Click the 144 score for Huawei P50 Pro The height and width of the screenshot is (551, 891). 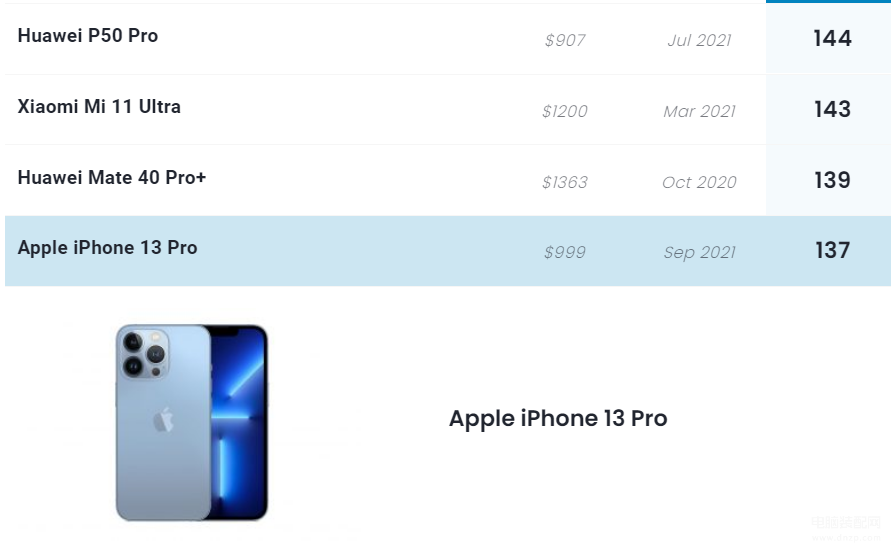pyautogui.click(x=832, y=38)
